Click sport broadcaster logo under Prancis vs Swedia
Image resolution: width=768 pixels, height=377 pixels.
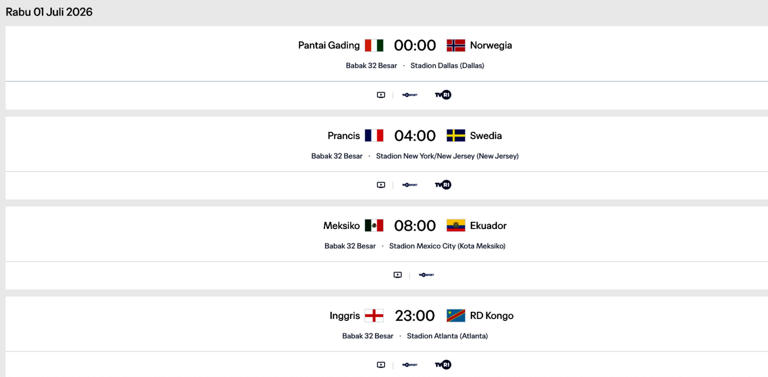pyautogui.click(x=409, y=185)
